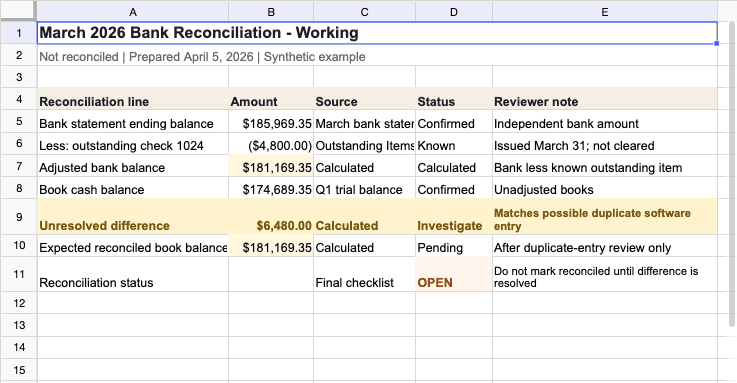The width and height of the screenshot is (737, 383).
Task: Click the 'Final checklist' source cell
Action: [364, 274]
